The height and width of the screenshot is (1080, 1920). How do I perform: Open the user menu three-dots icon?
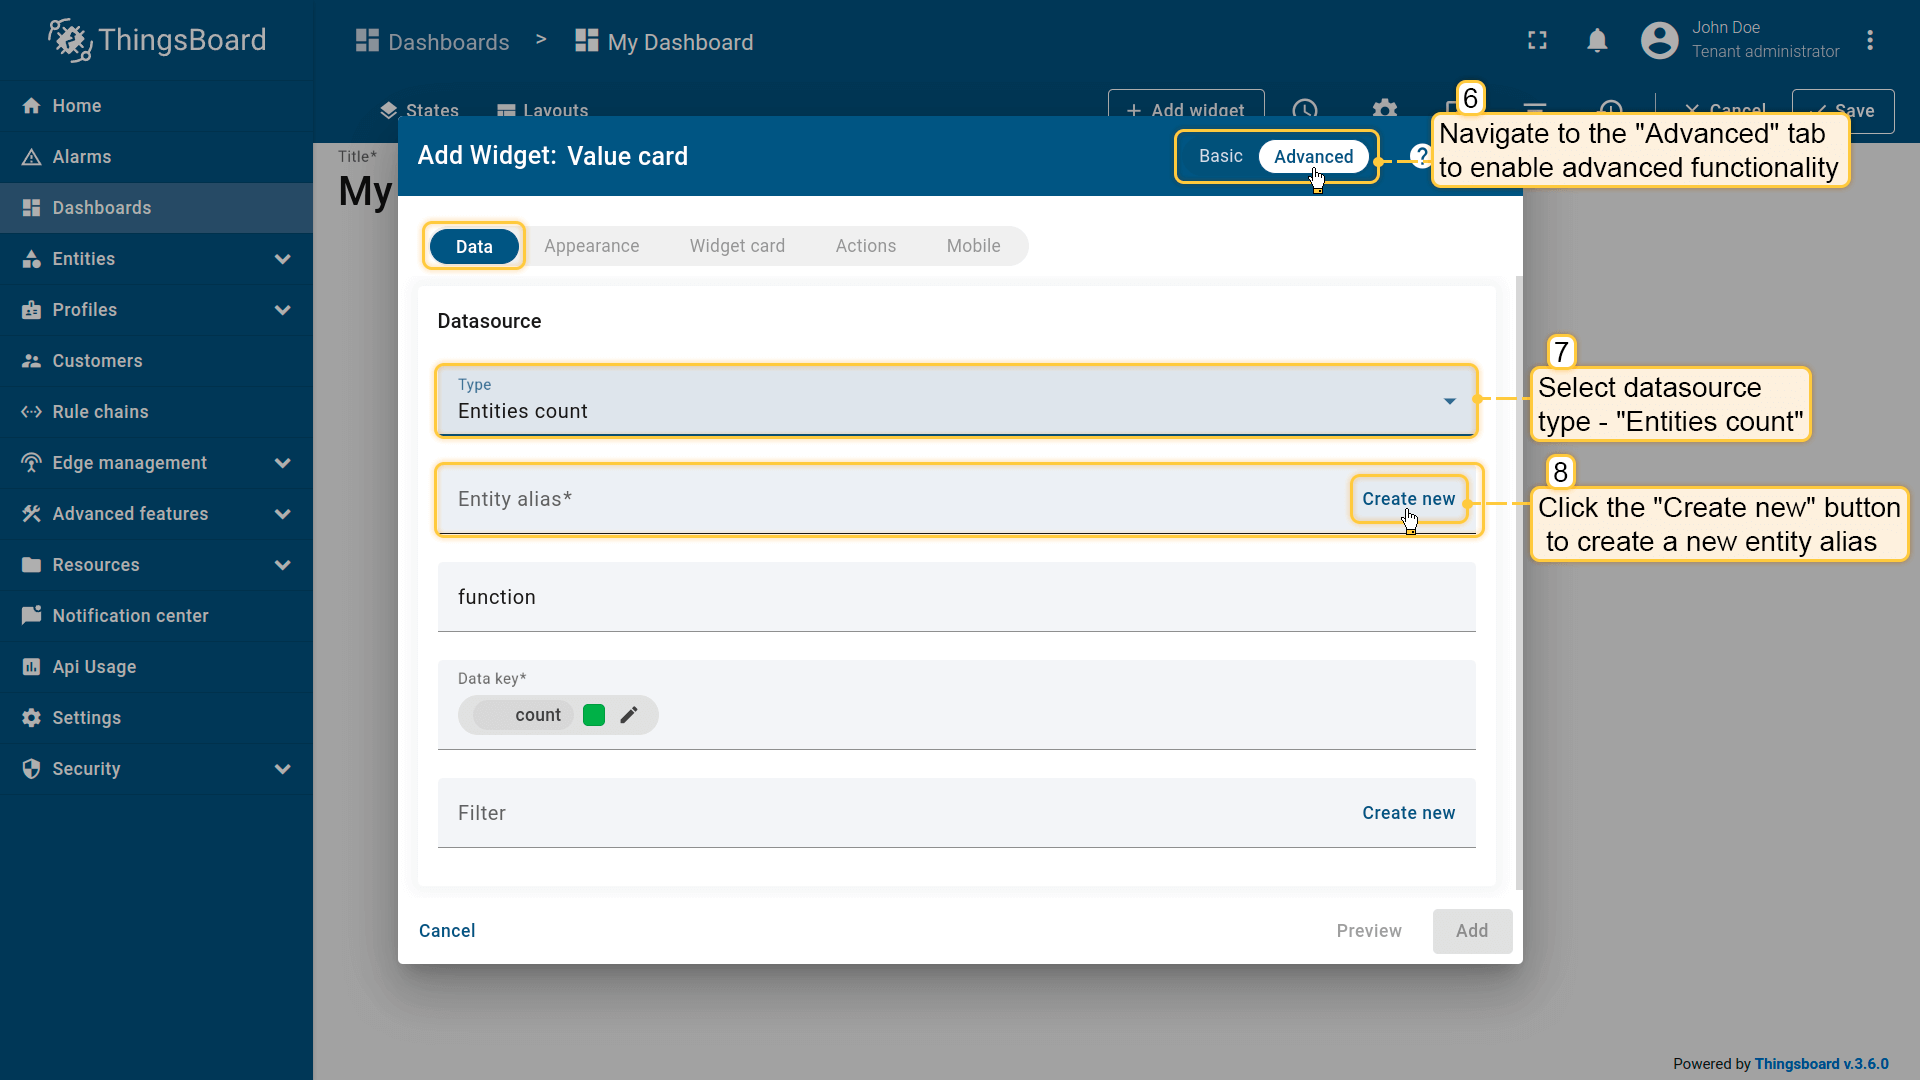pos(1869,41)
